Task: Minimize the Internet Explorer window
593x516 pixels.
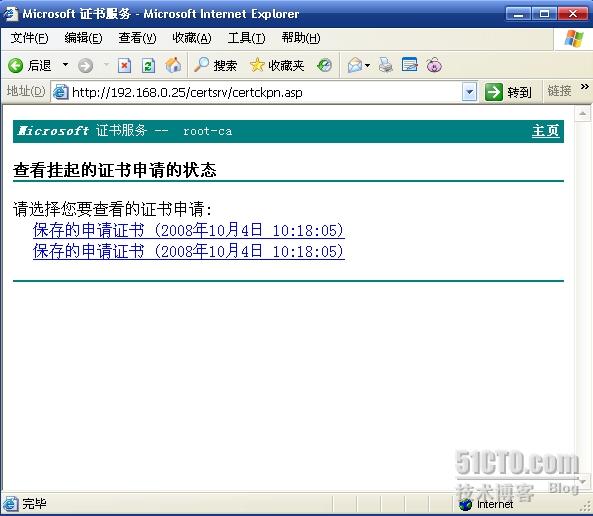Action: click(x=518, y=14)
